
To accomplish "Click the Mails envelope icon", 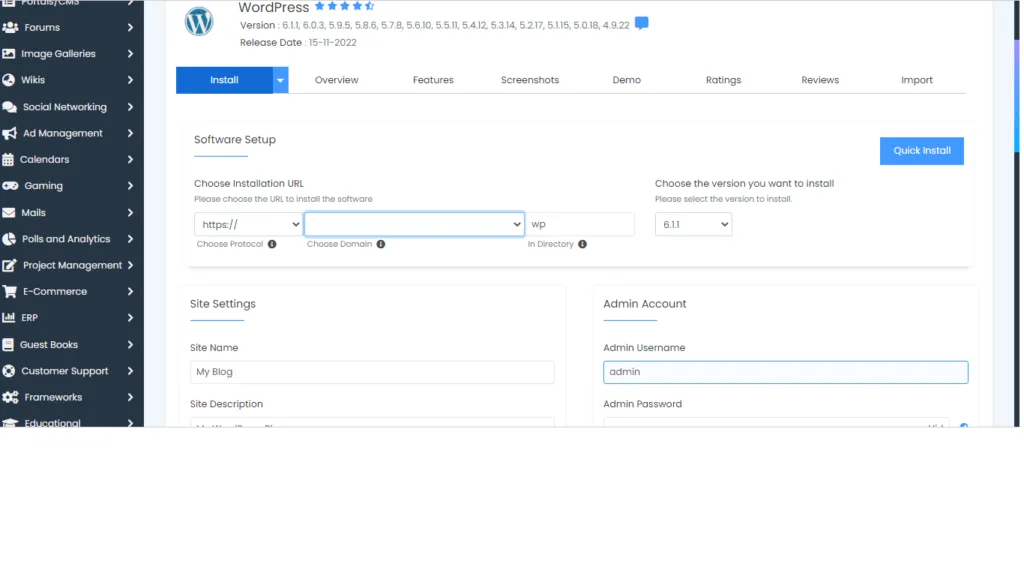I will (x=8, y=213).
